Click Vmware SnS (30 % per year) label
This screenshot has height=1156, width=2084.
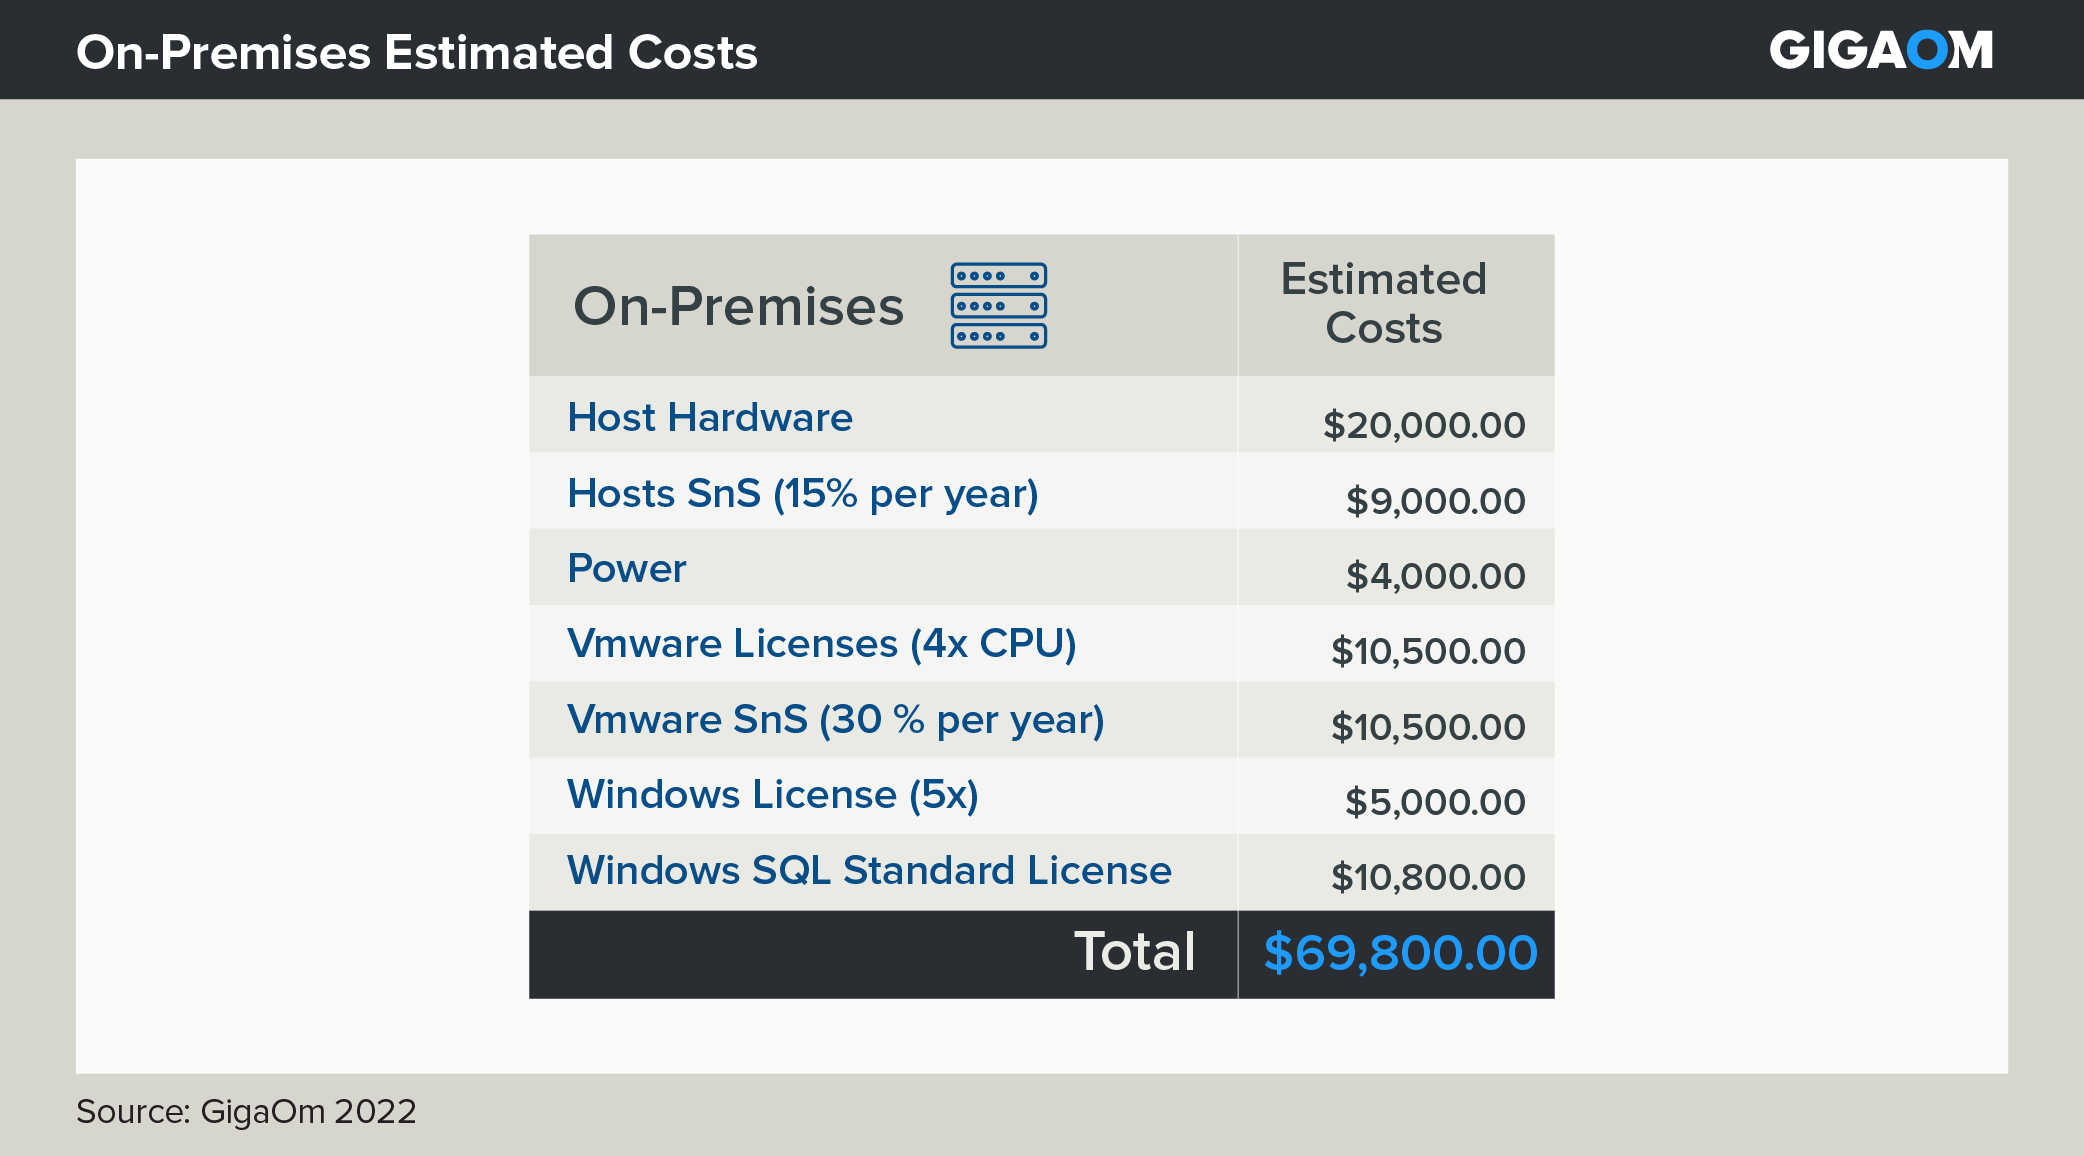coord(835,719)
